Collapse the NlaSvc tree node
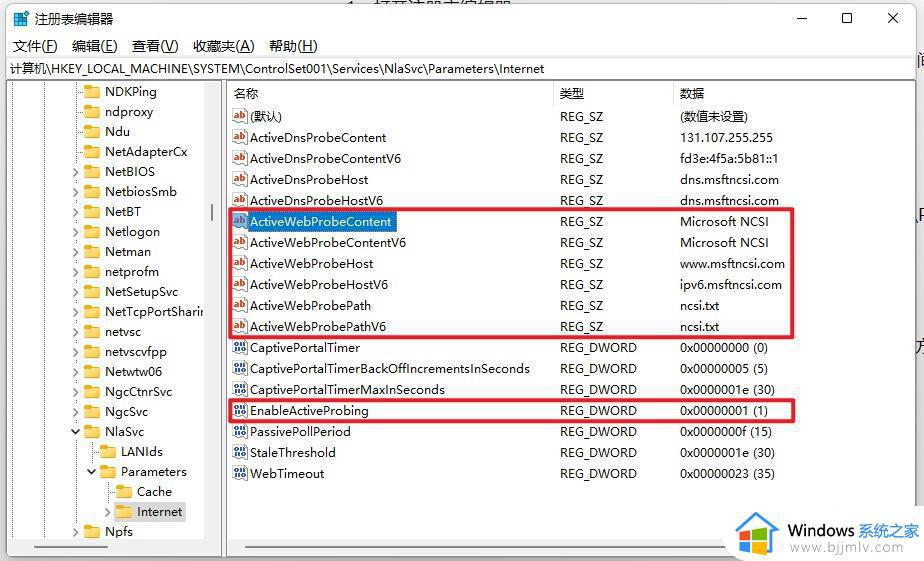924x561 pixels. pyautogui.click(x=75, y=432)
